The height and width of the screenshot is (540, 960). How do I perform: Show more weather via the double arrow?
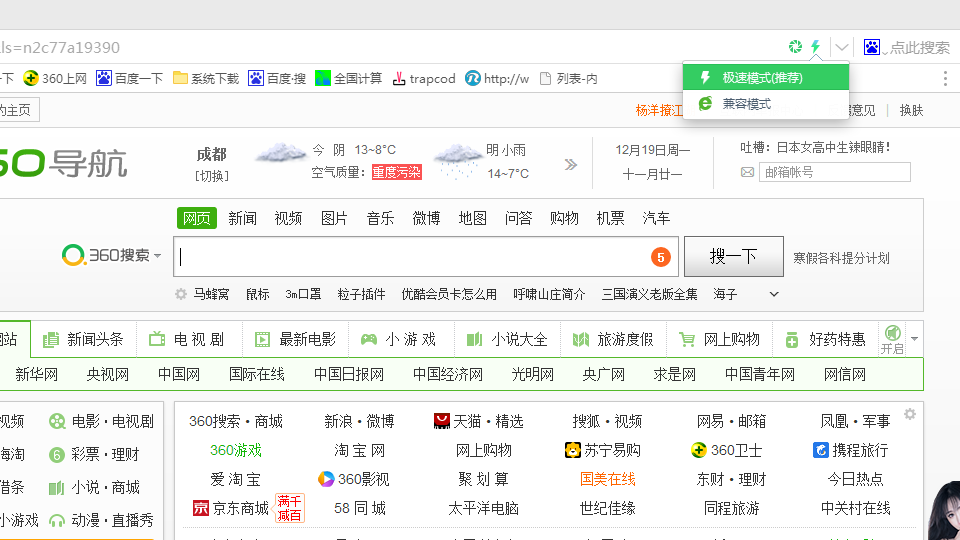click(571, 164)
